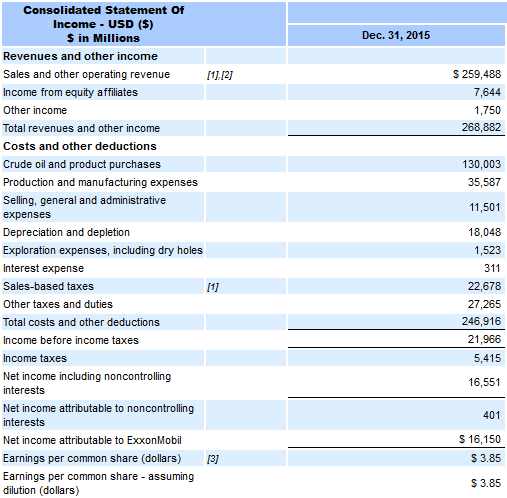
Task: Click the Consolidated Statement Of Income title
Action: pyautogui.click(x=103, y=24)
